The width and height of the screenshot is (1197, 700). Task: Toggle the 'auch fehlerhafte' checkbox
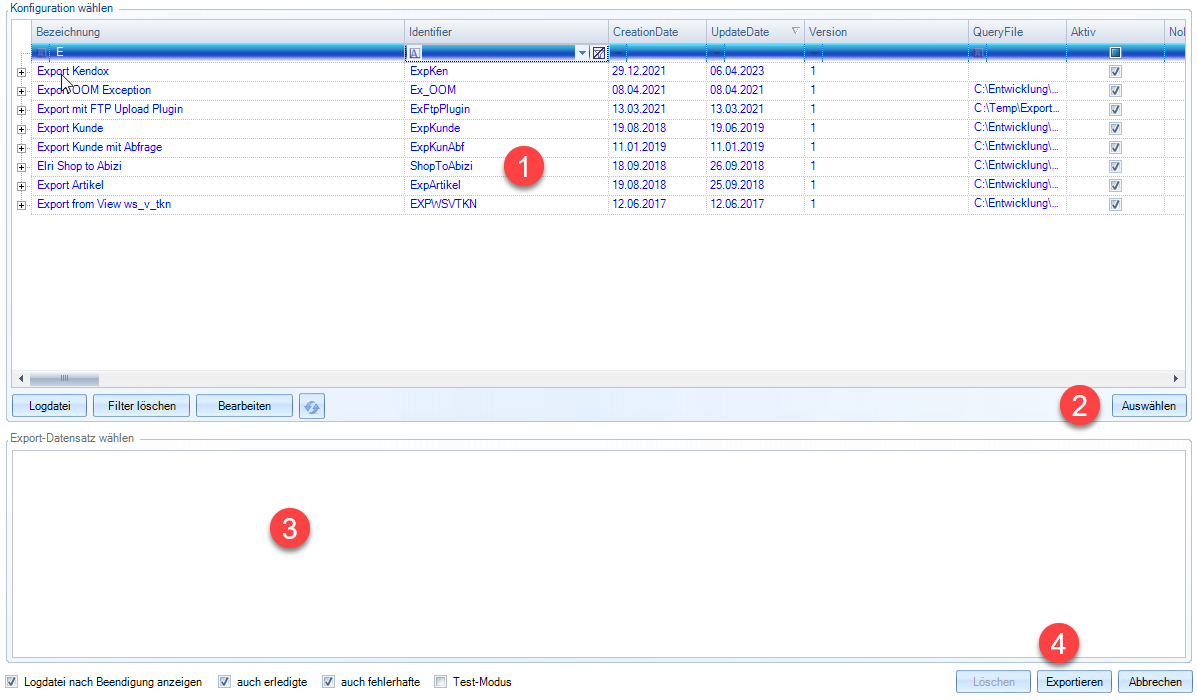pyautogui.click(x=329, y=682)
